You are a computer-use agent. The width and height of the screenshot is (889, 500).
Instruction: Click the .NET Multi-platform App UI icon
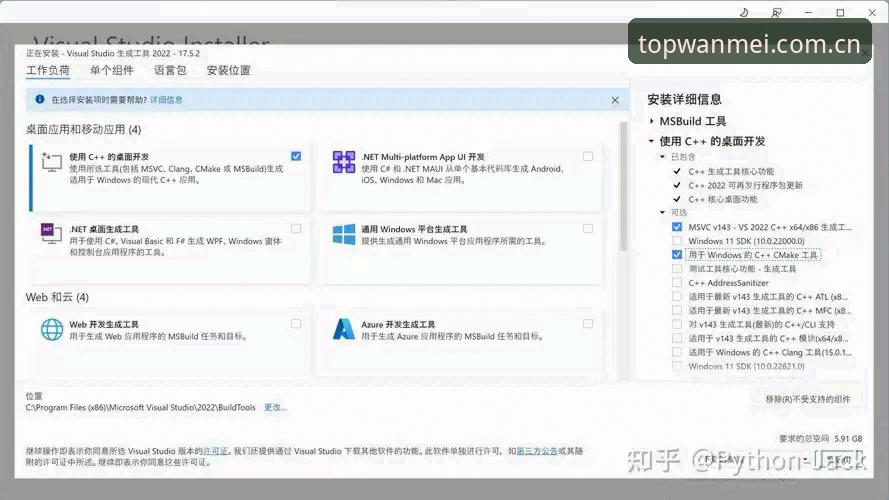coord(344,162)
